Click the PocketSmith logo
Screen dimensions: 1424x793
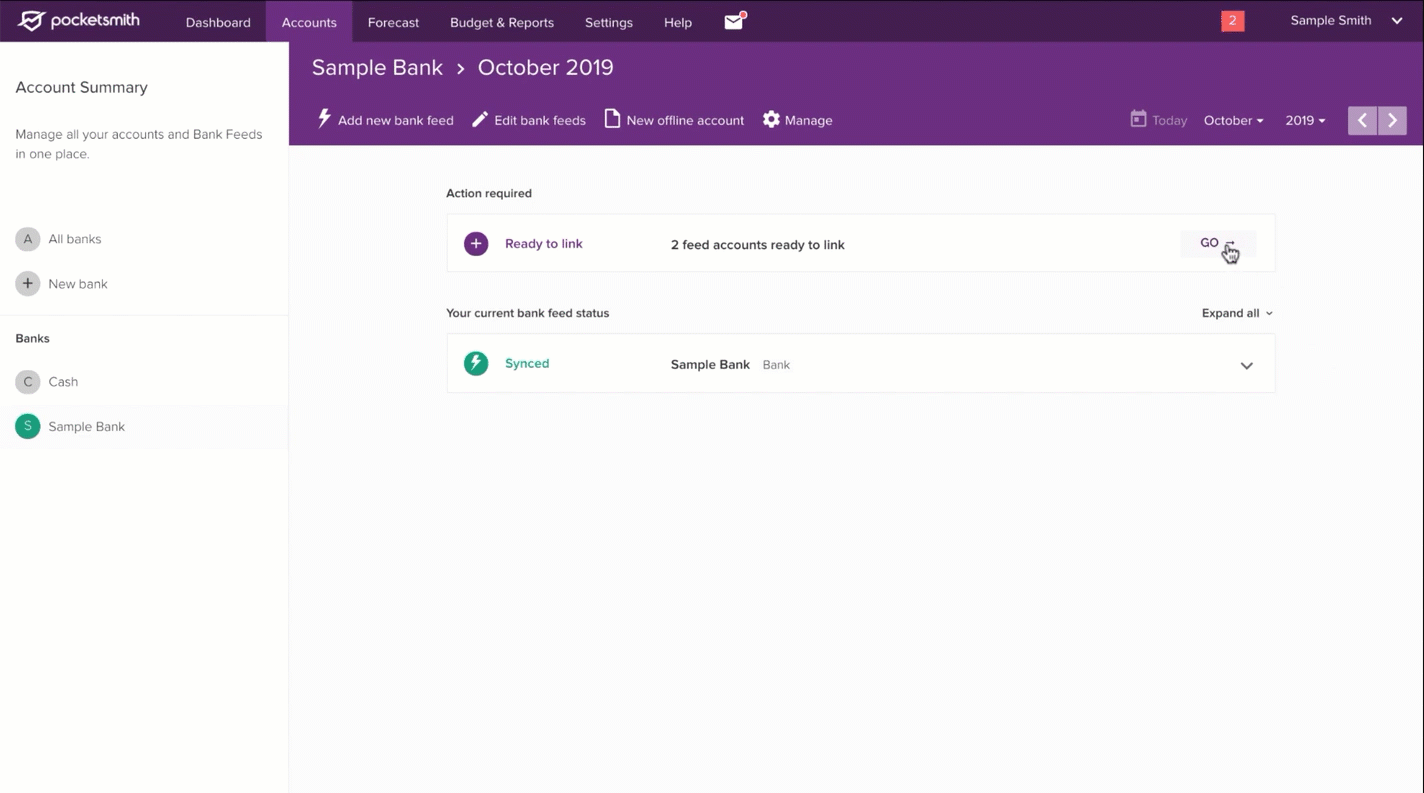(78, 21)
